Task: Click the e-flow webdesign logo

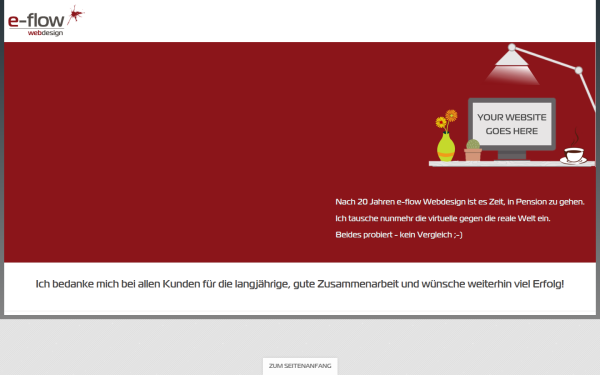Action: [46, 21]
